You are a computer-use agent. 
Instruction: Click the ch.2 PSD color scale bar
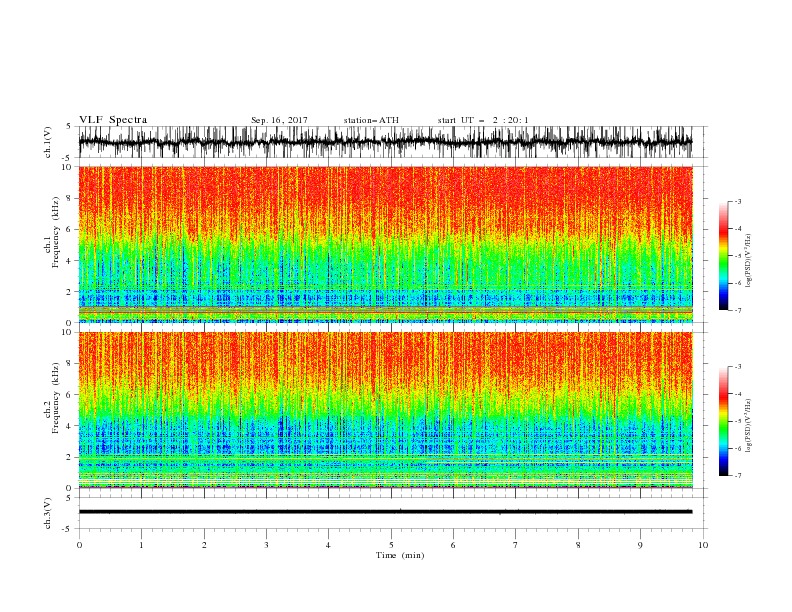[x=723, y=421]
